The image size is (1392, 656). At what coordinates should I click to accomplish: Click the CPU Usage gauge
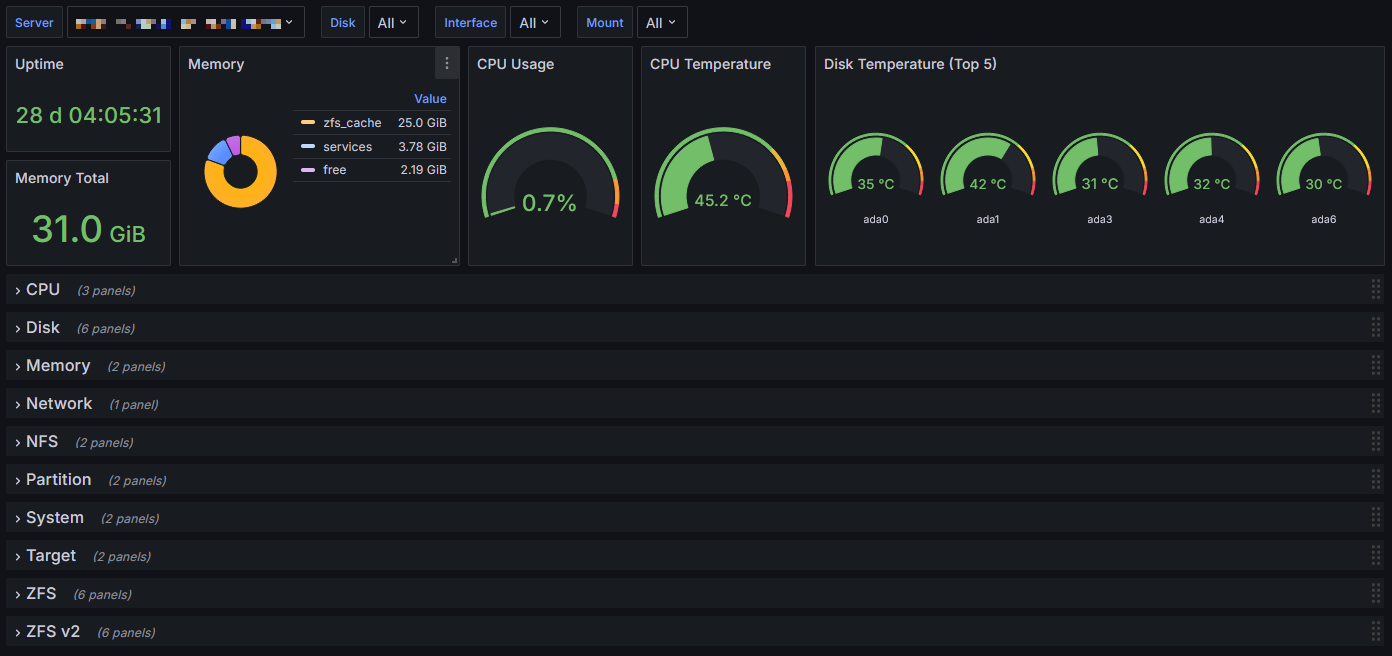[550, 172]
